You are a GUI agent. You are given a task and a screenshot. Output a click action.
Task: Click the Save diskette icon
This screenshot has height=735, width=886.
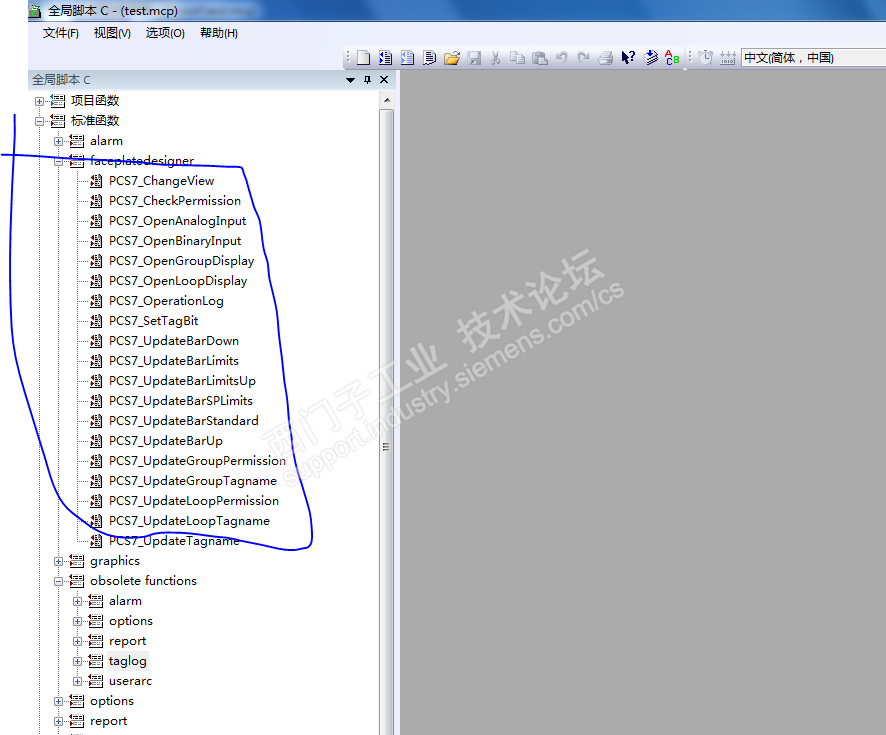tap(474, 58)
